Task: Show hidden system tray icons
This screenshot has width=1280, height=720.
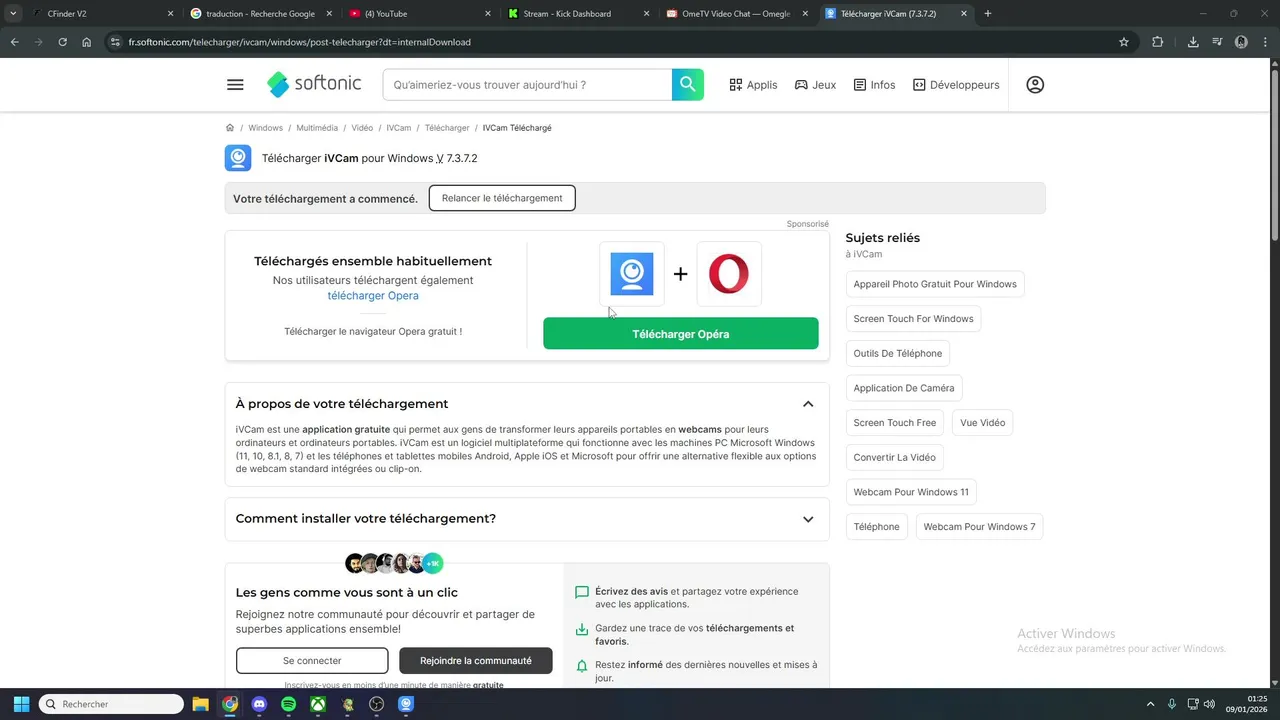Action: [x=1150, y=704]
